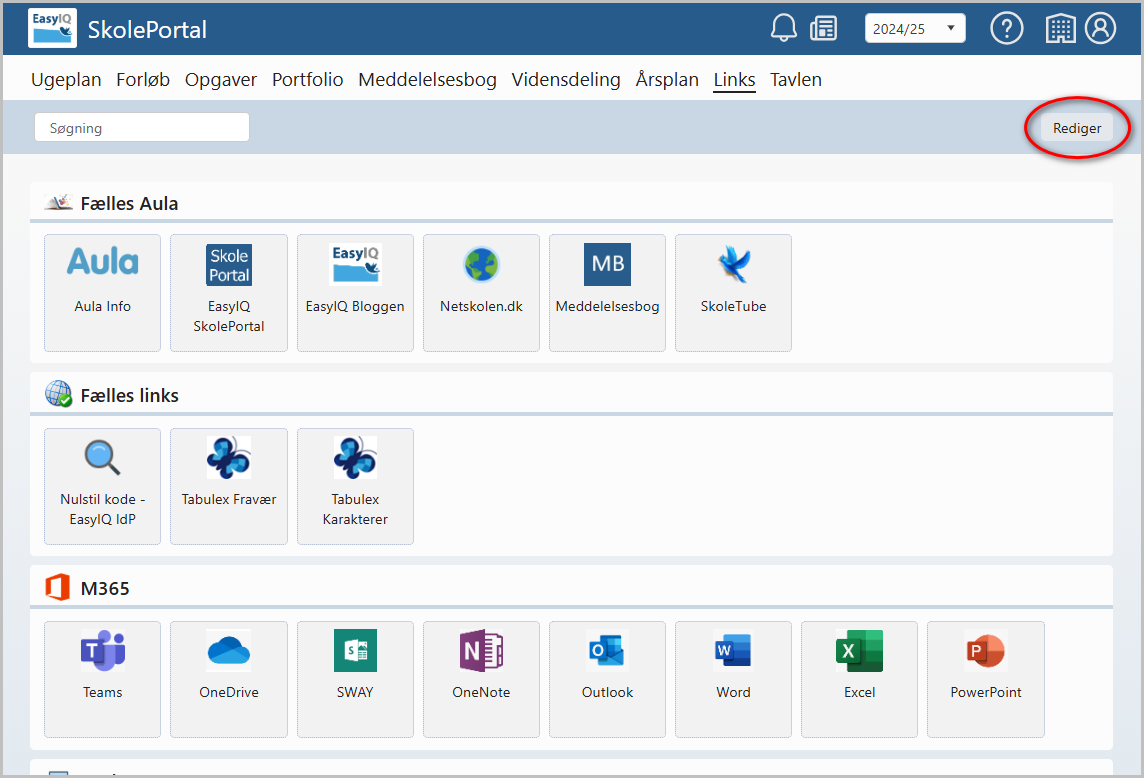Go to the Vidensdeling tab
The image size is (1144, 778).
[566, 80]
